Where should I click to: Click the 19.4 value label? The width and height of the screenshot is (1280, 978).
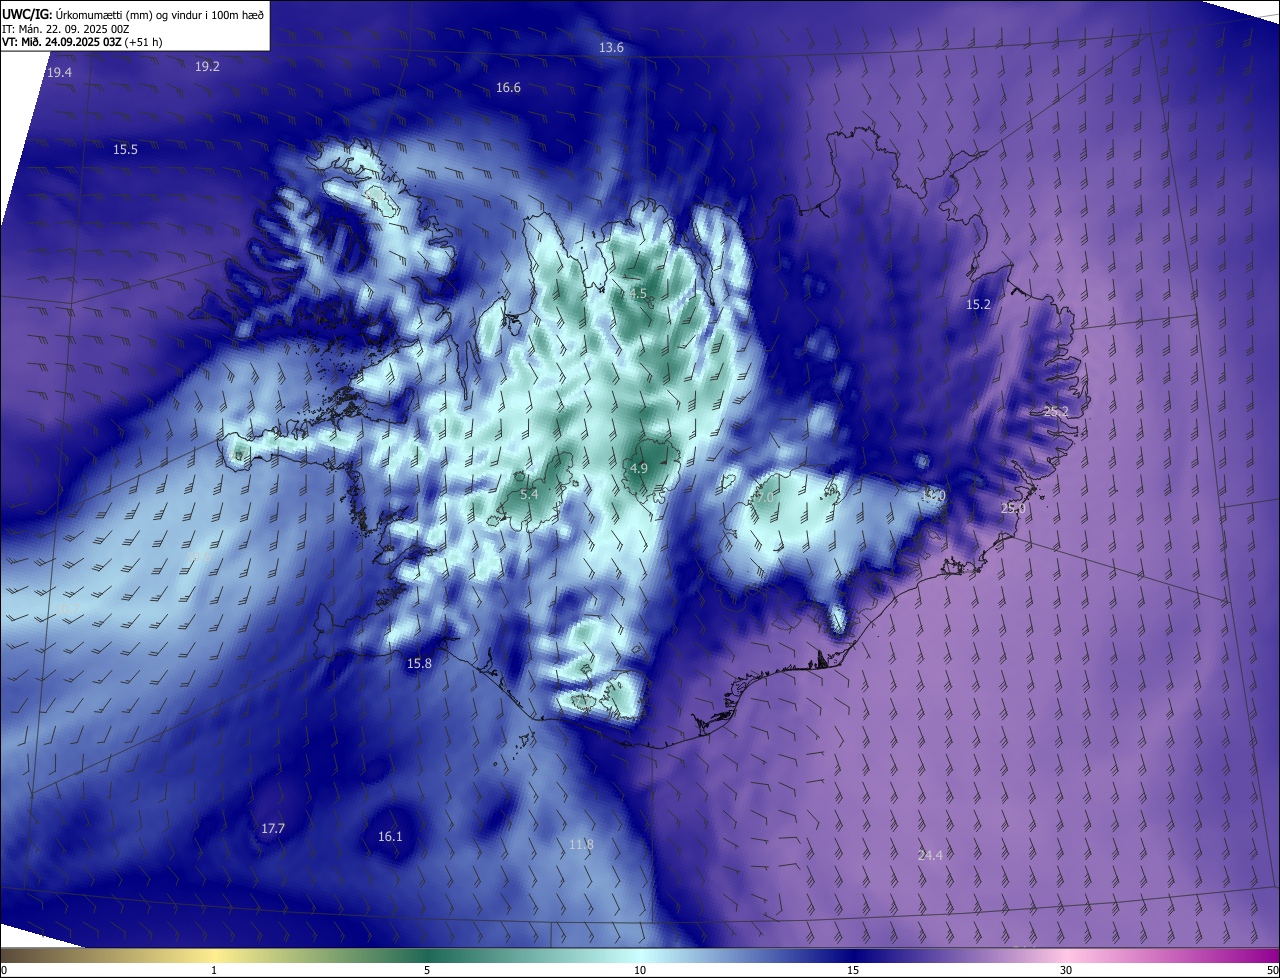click(59, 73)
